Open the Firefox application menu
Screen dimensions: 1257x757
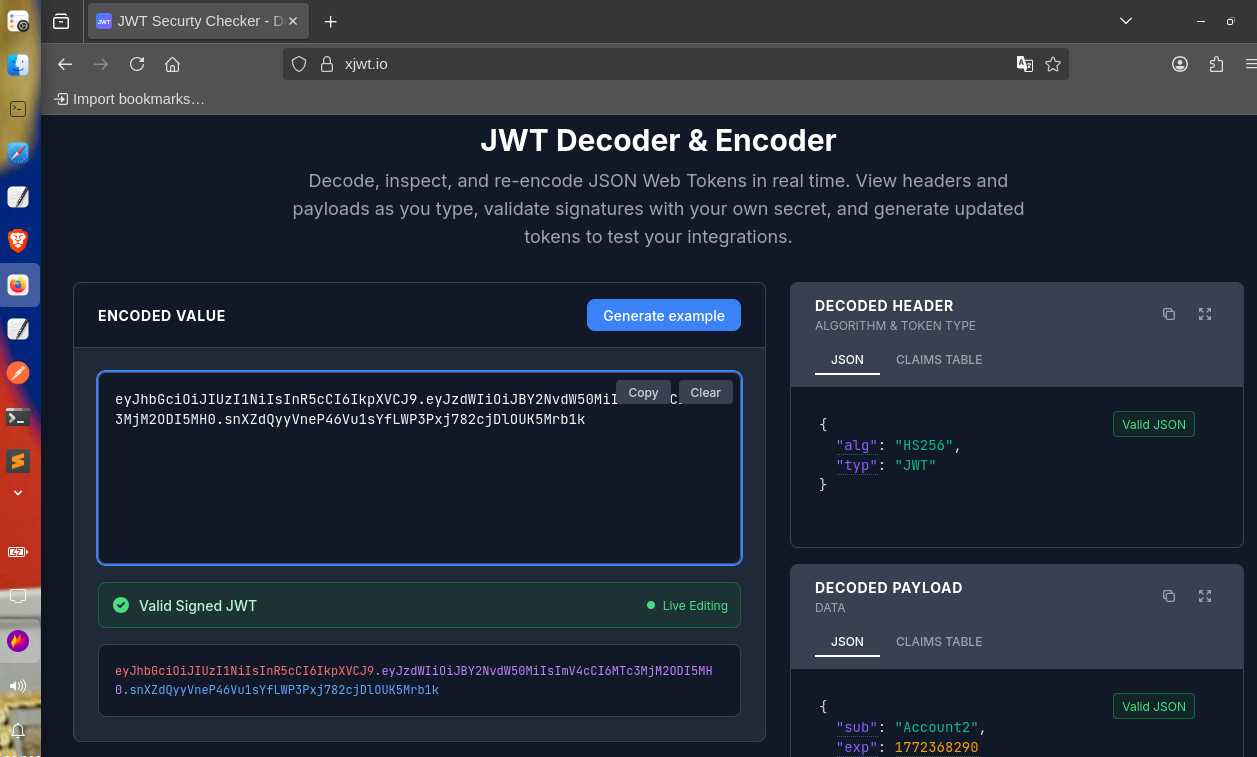(x=1251, y=63)
